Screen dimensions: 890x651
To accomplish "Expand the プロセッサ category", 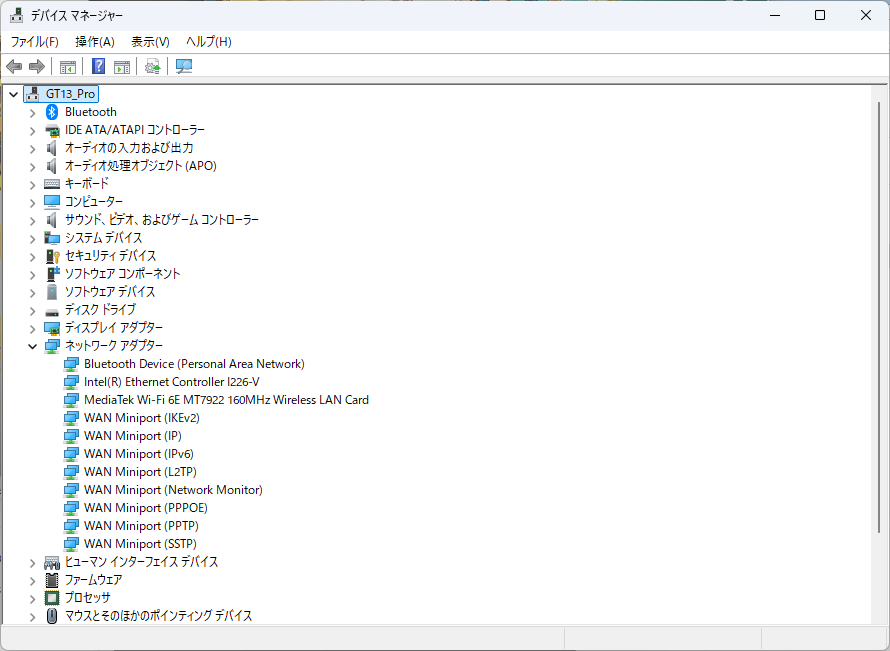I will click(x=32, y=598).
